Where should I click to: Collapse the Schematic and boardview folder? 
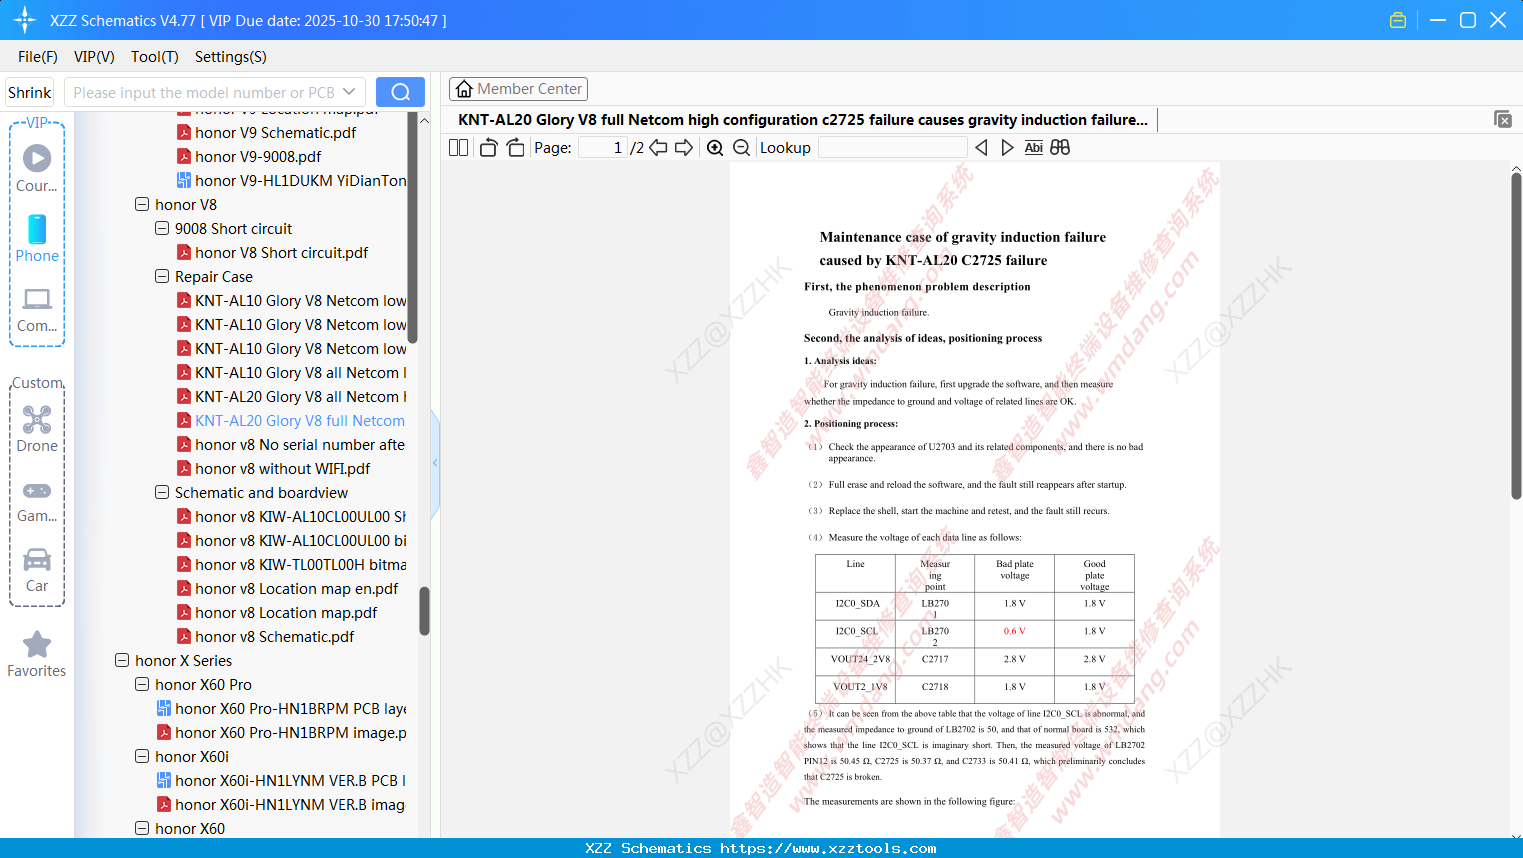(x=162, y=492)
